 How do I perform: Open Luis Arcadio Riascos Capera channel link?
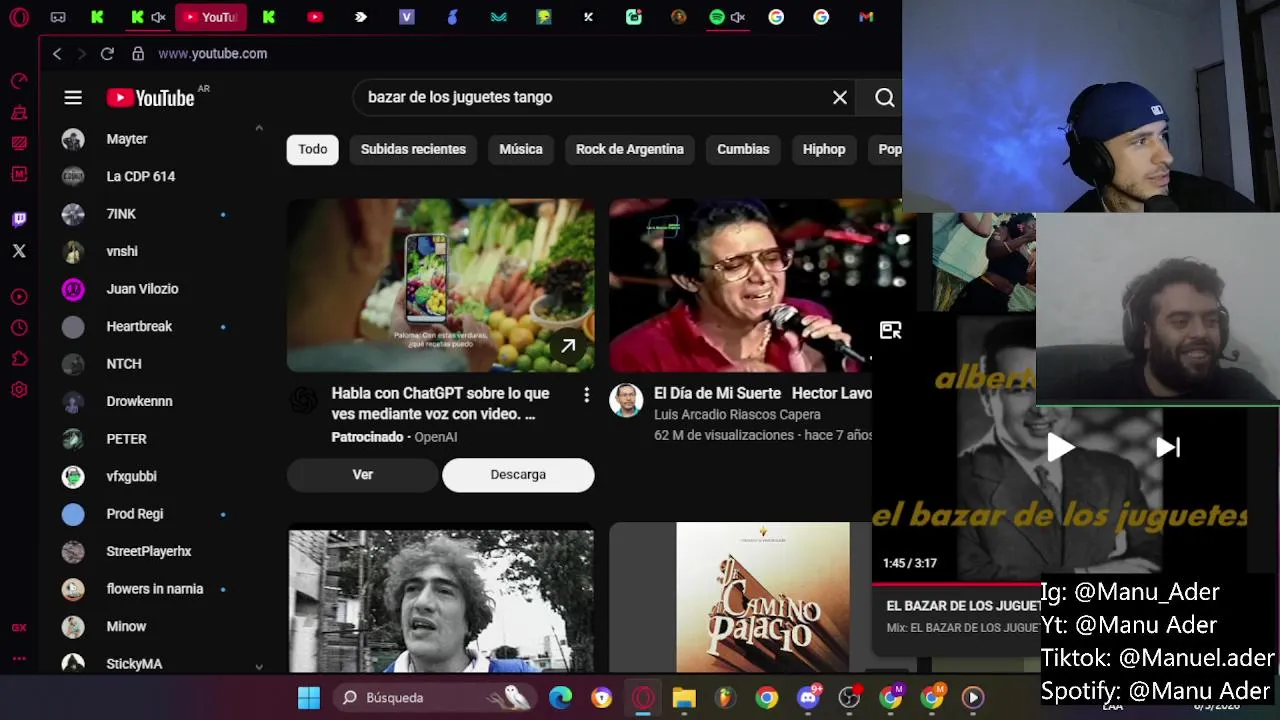737,415
